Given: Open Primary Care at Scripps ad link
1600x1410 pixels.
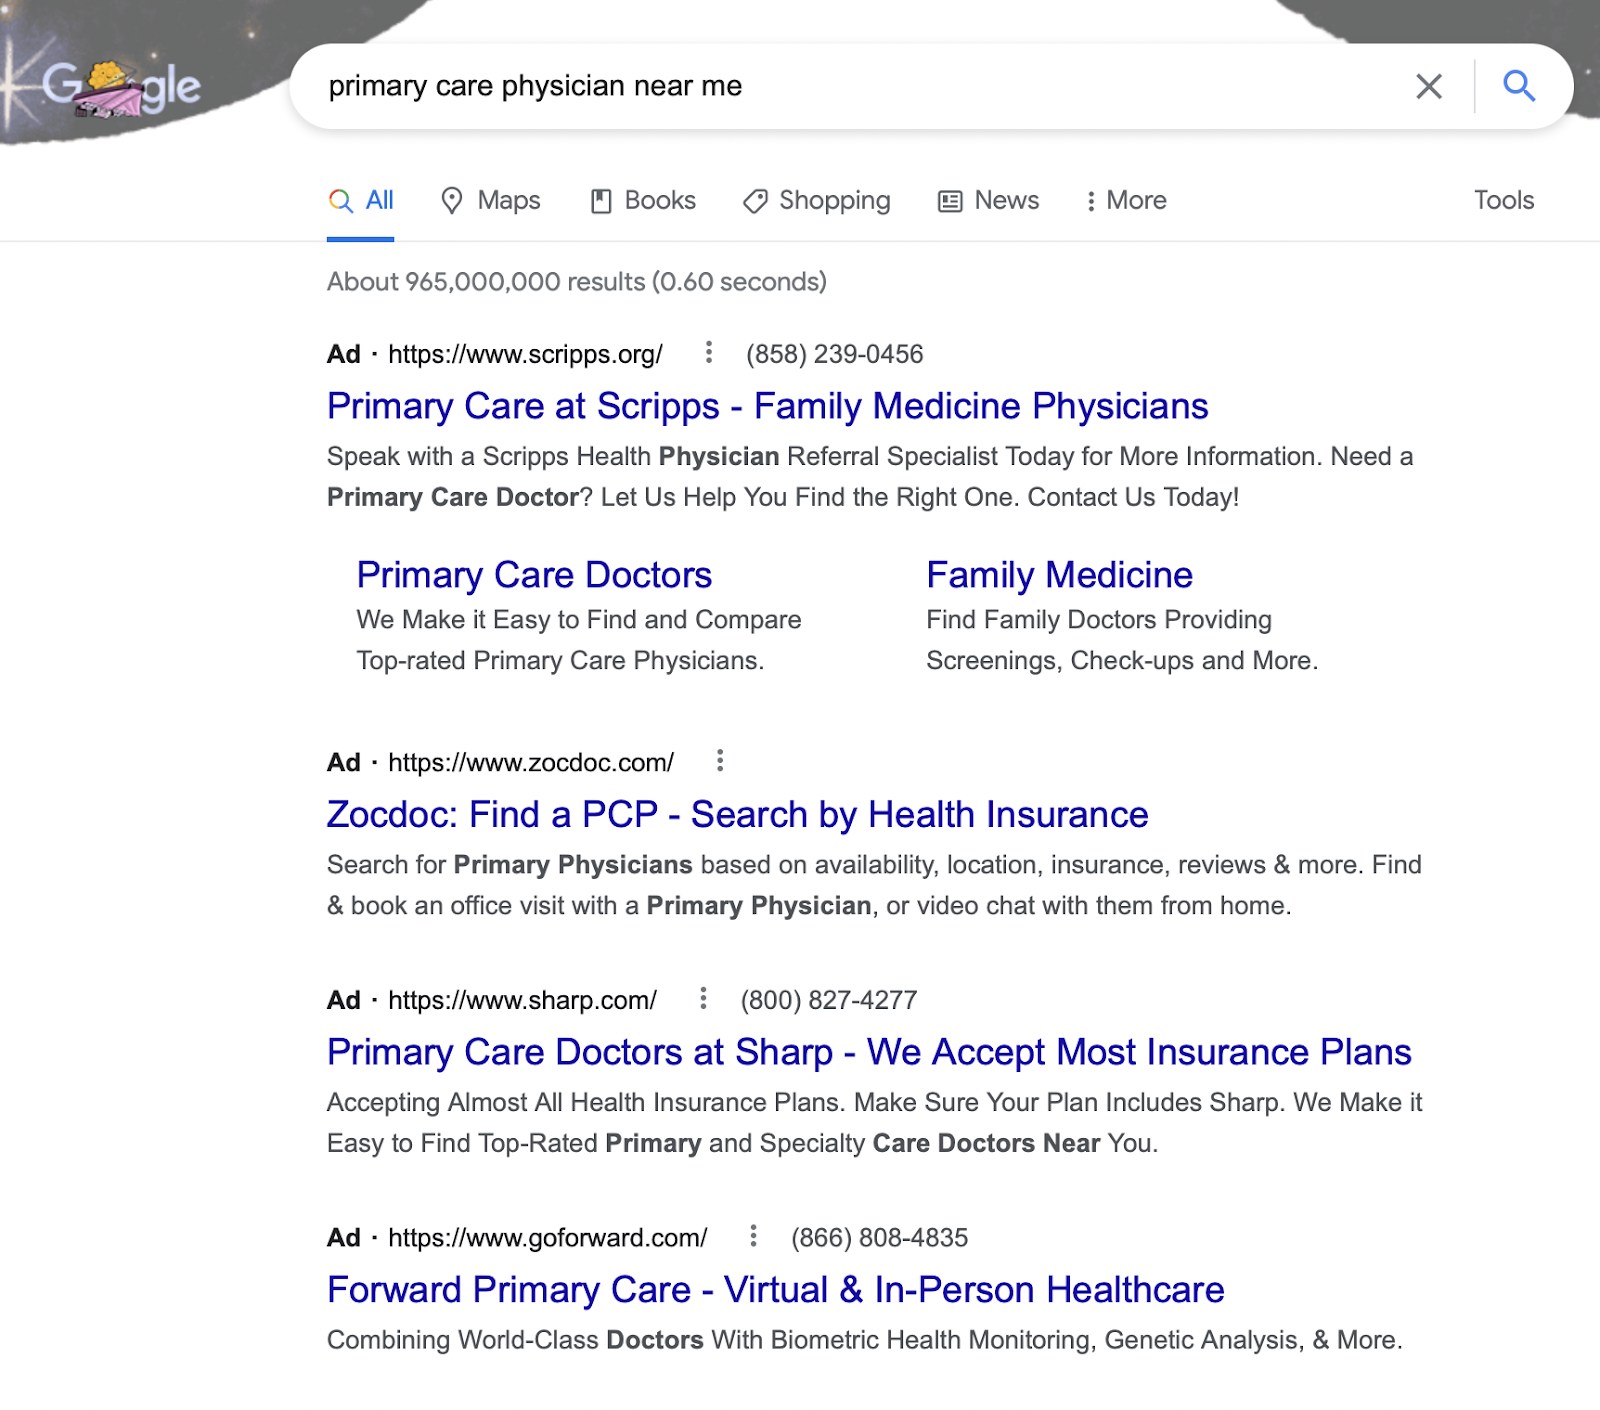Looking at the screenshot, I should [767, 406].
